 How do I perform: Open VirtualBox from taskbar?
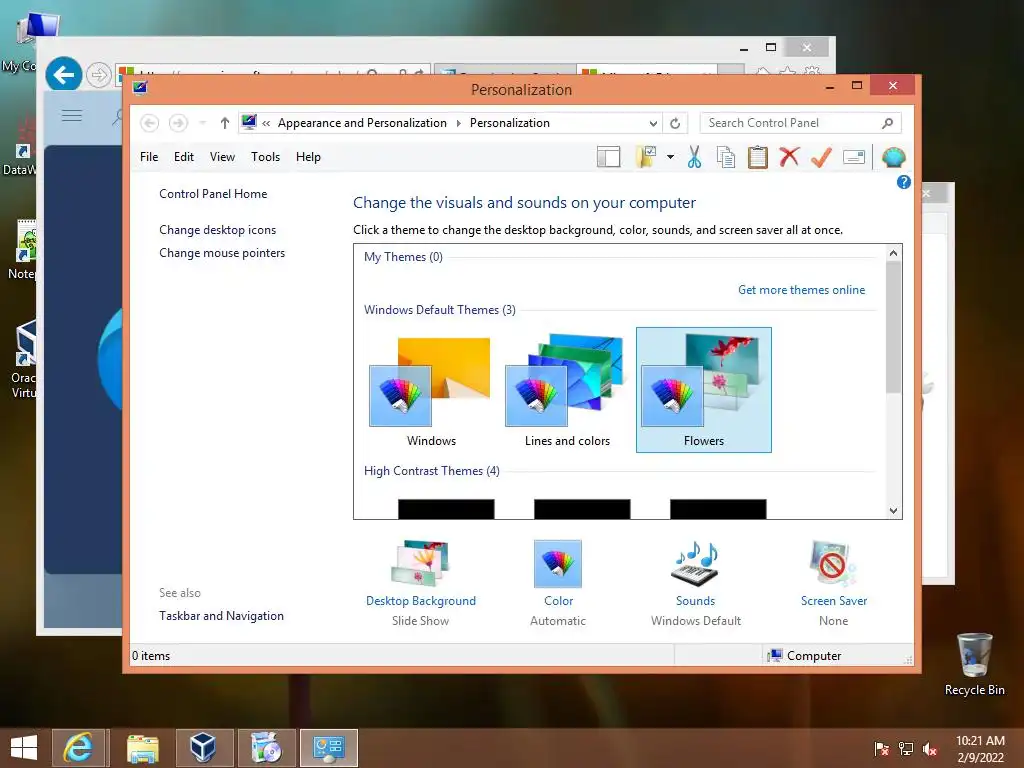pyautogui.click(x=202, y=748)
